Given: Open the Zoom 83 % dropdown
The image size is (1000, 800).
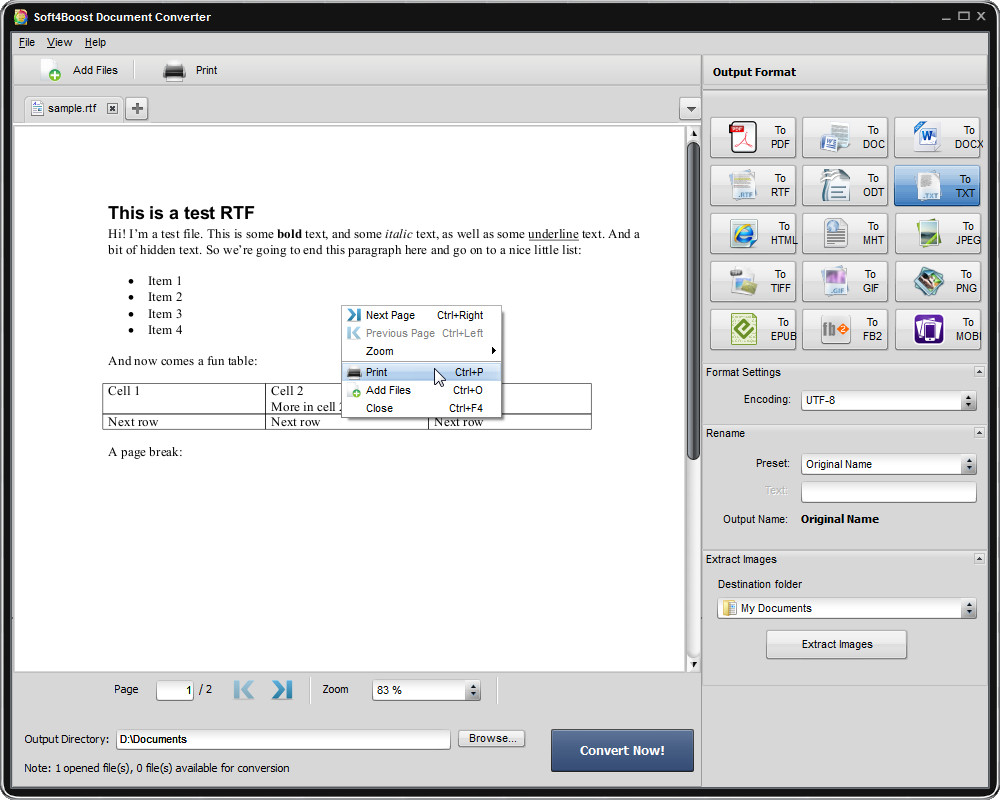Looking at the screenshot, I should pyautogui.click(x=426, y=690).
